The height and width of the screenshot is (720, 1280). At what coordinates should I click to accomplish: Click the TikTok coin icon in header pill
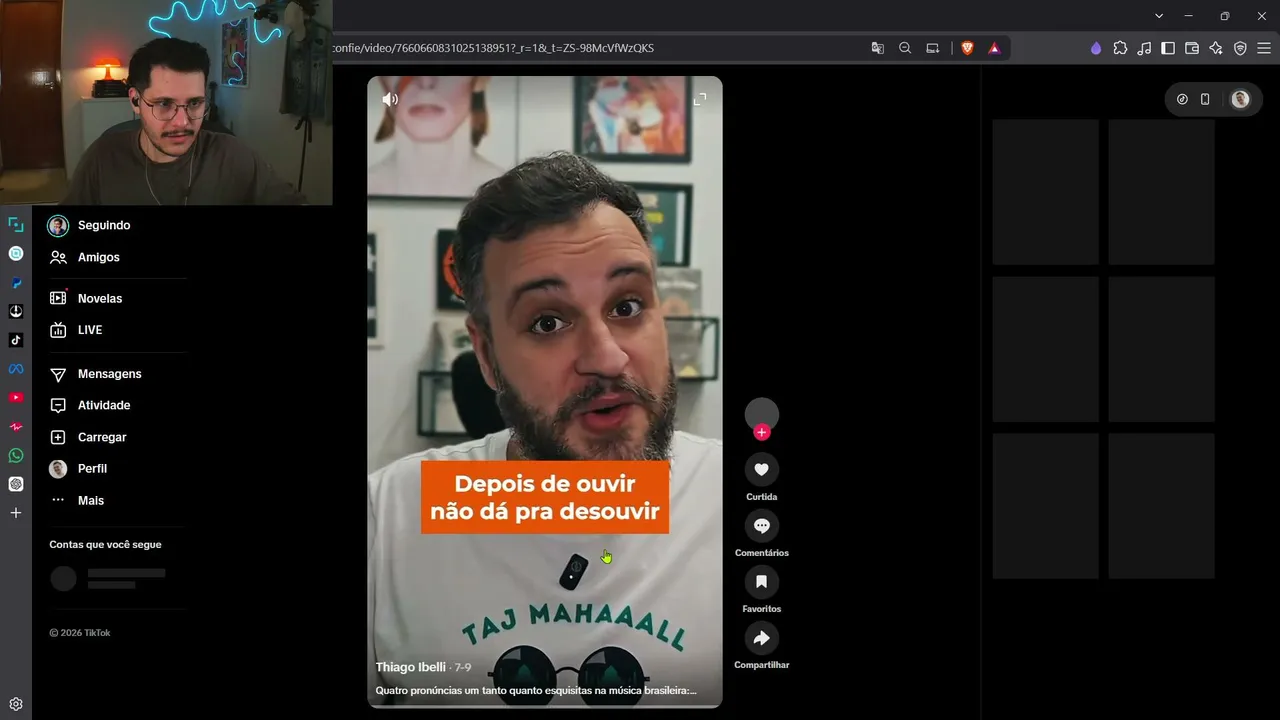point(1182,99)
